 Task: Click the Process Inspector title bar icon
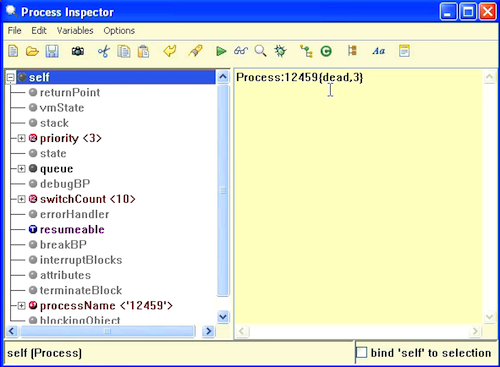[11, 11]
